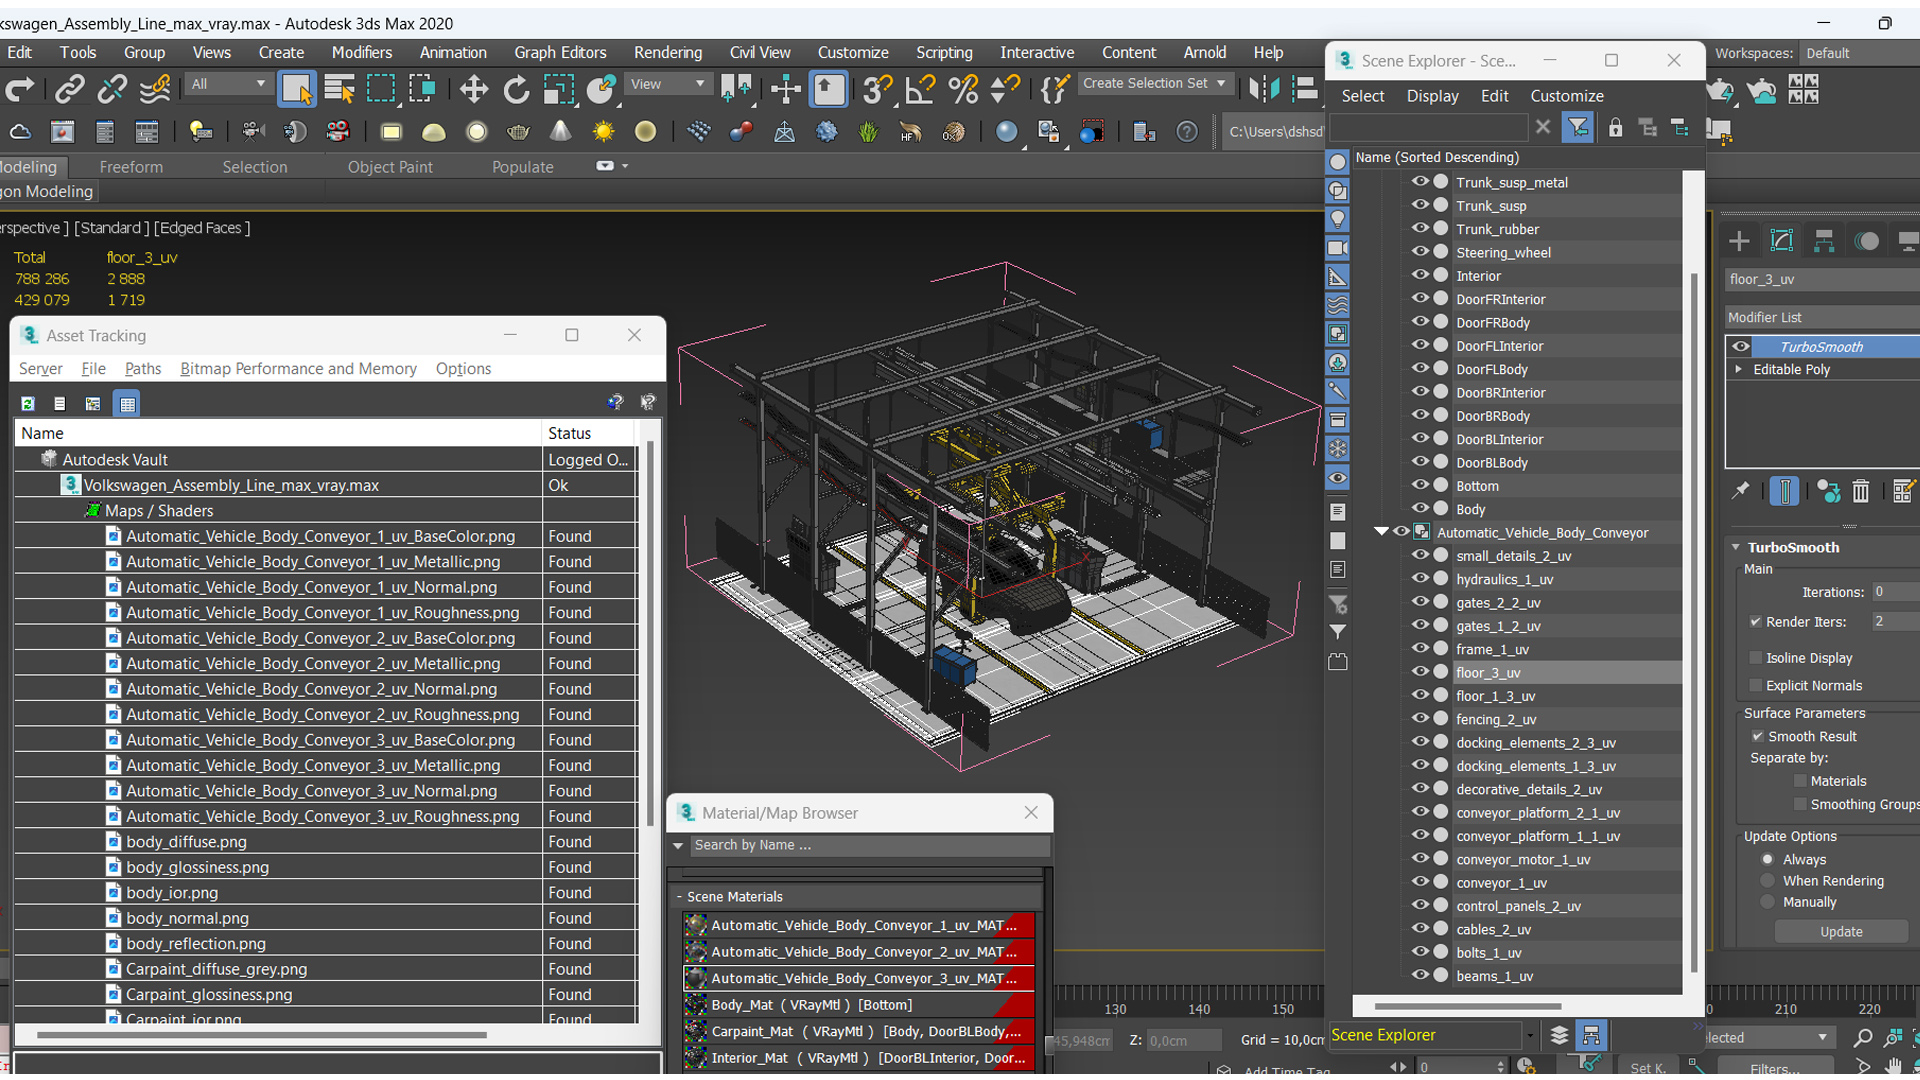Click the Mirror tool icon
Screen dimensions: 1920x1080
[x=1264, y=90]
